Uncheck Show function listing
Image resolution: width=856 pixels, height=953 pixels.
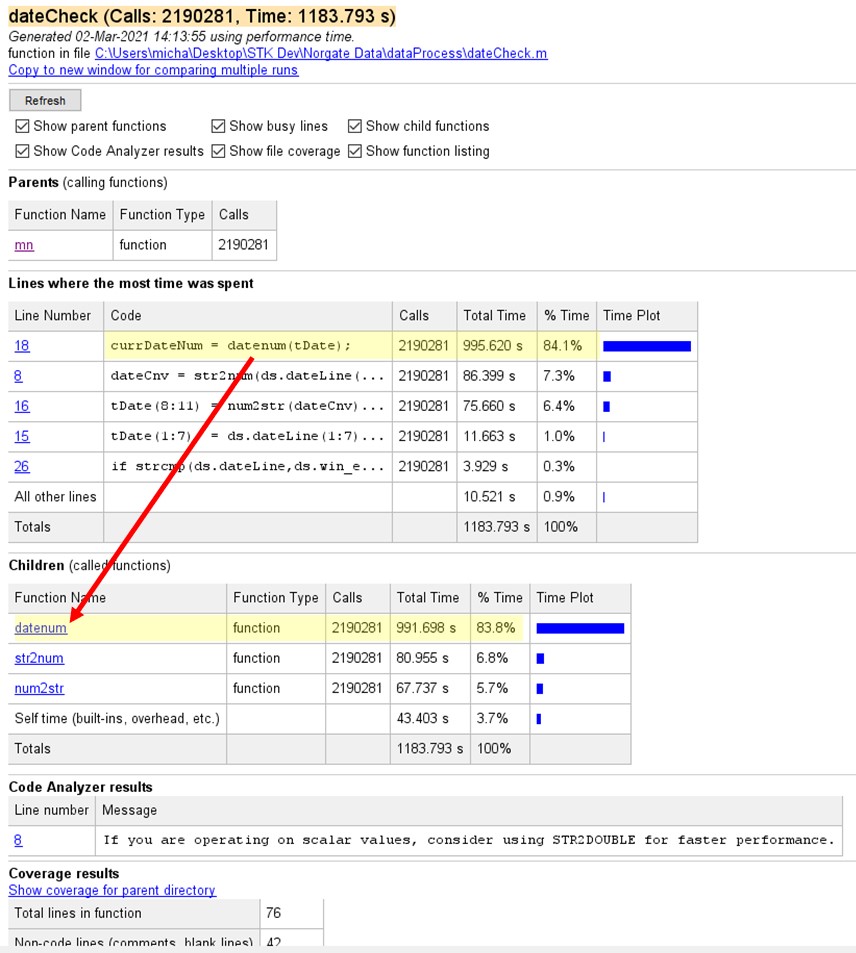pyautogui.click(x=355, y=152)
